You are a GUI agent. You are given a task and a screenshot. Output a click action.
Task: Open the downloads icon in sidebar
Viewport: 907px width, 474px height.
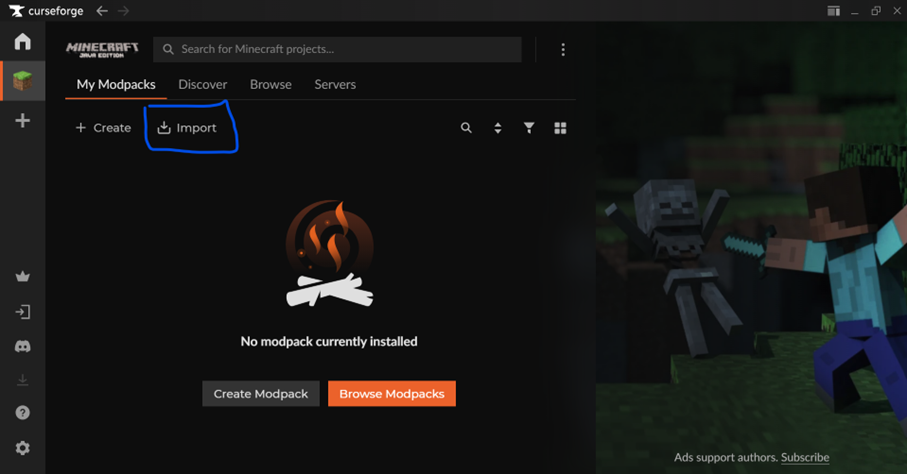coord(23,380)
